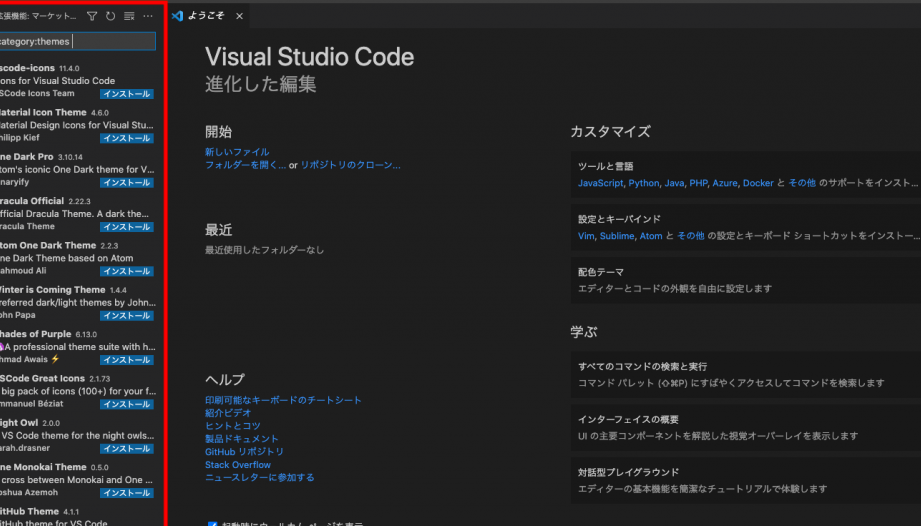Open the Material Icon Theme entry
Screen dimensions: 921x526
click(79, 124)
